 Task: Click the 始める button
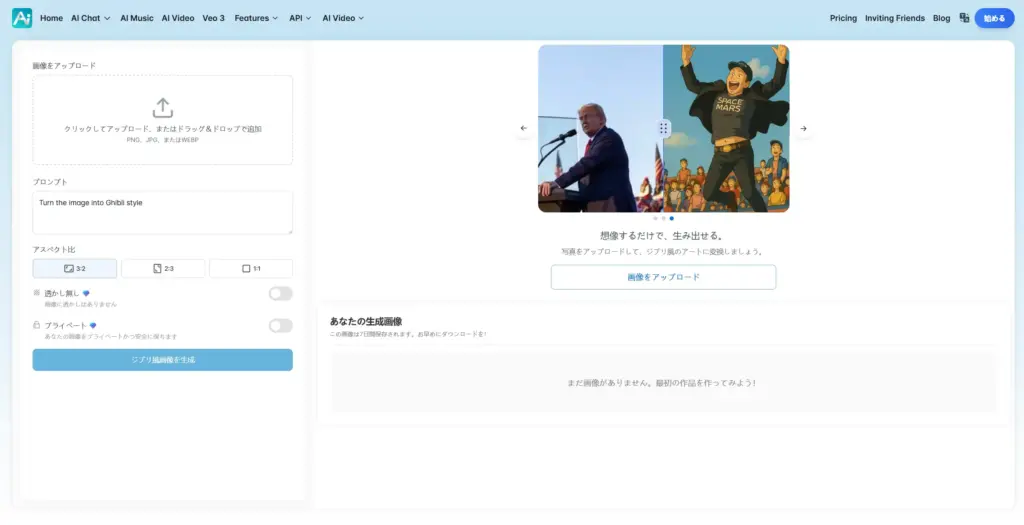[994, 18]
